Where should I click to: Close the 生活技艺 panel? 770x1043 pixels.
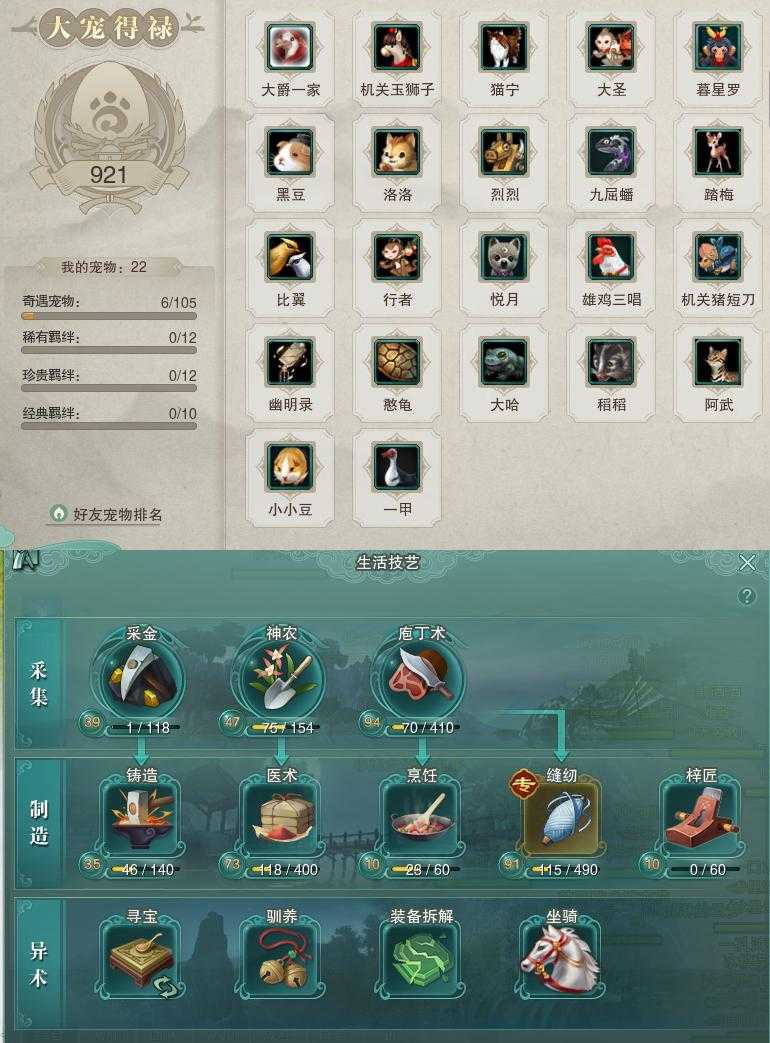pyautogui.click(x=747, y=563)
